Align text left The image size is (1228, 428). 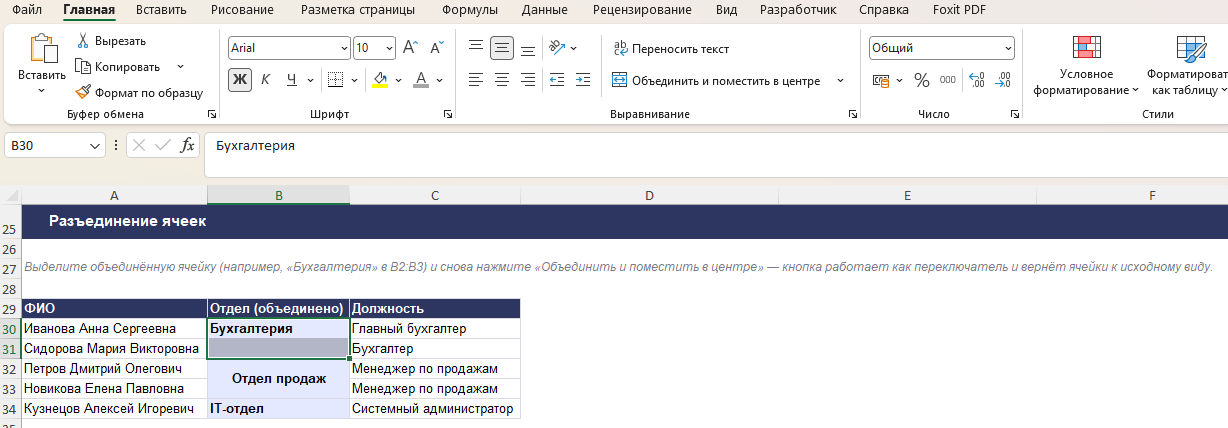[x=476, y=80]
